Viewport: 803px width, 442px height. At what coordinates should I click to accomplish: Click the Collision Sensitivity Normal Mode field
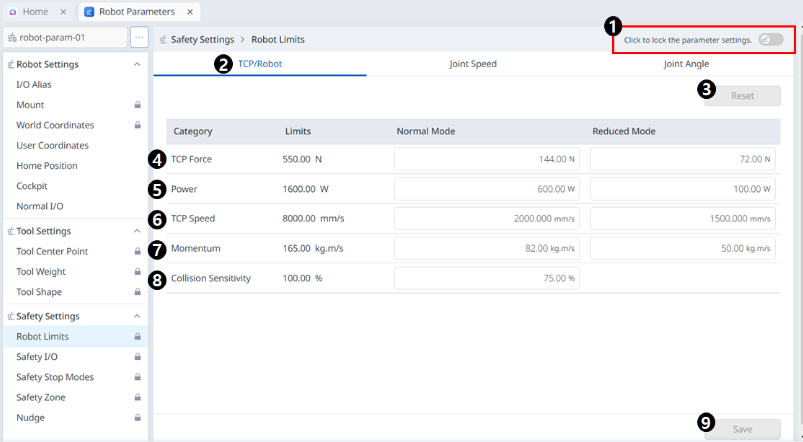click(486, 278)
